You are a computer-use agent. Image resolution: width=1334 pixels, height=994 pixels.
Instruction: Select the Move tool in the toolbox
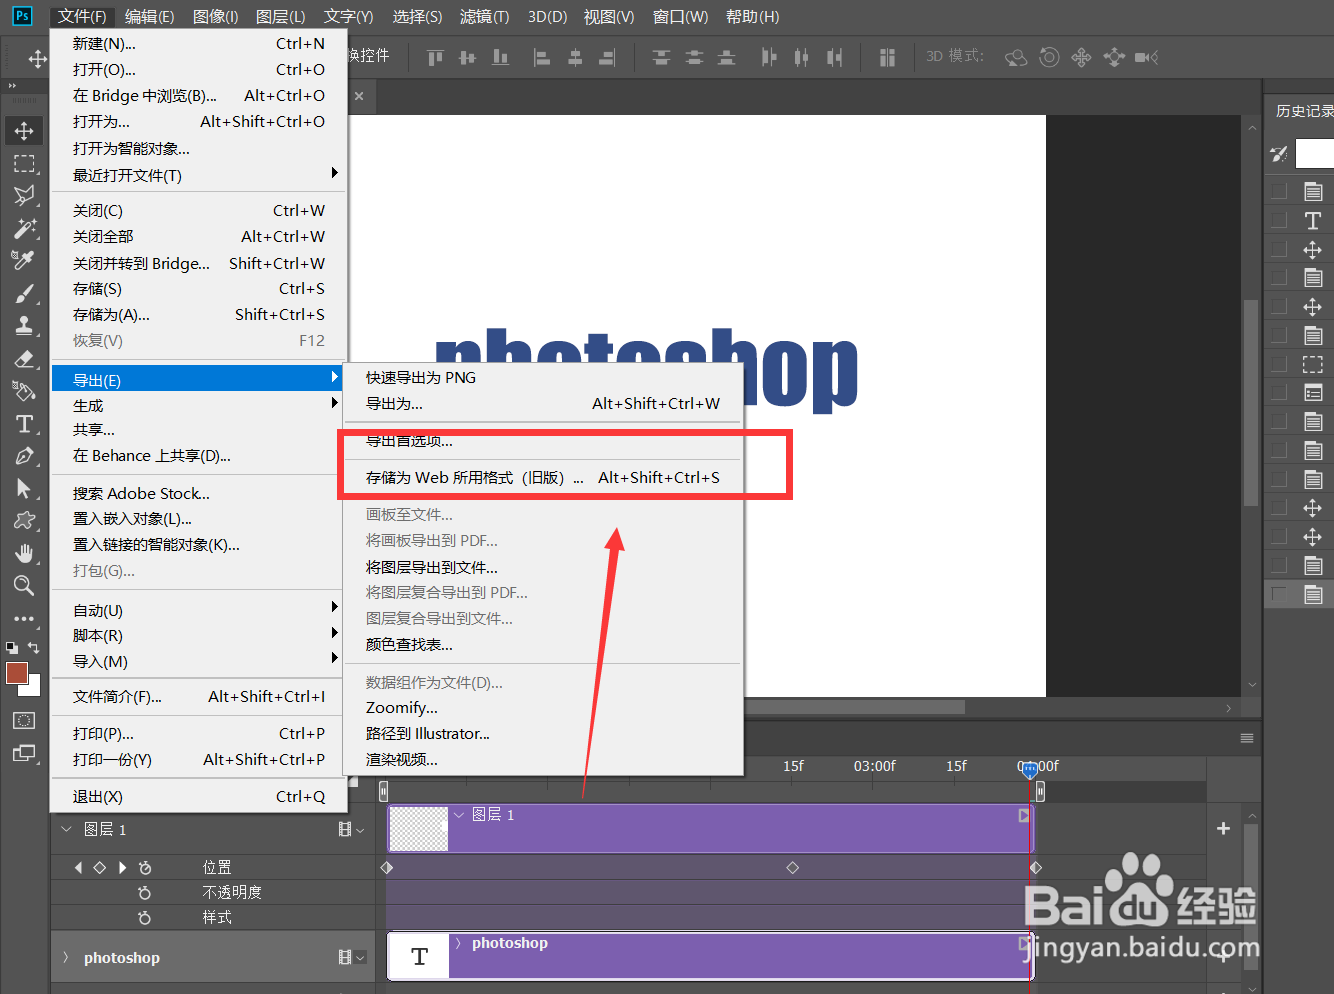tap(24, 131)
